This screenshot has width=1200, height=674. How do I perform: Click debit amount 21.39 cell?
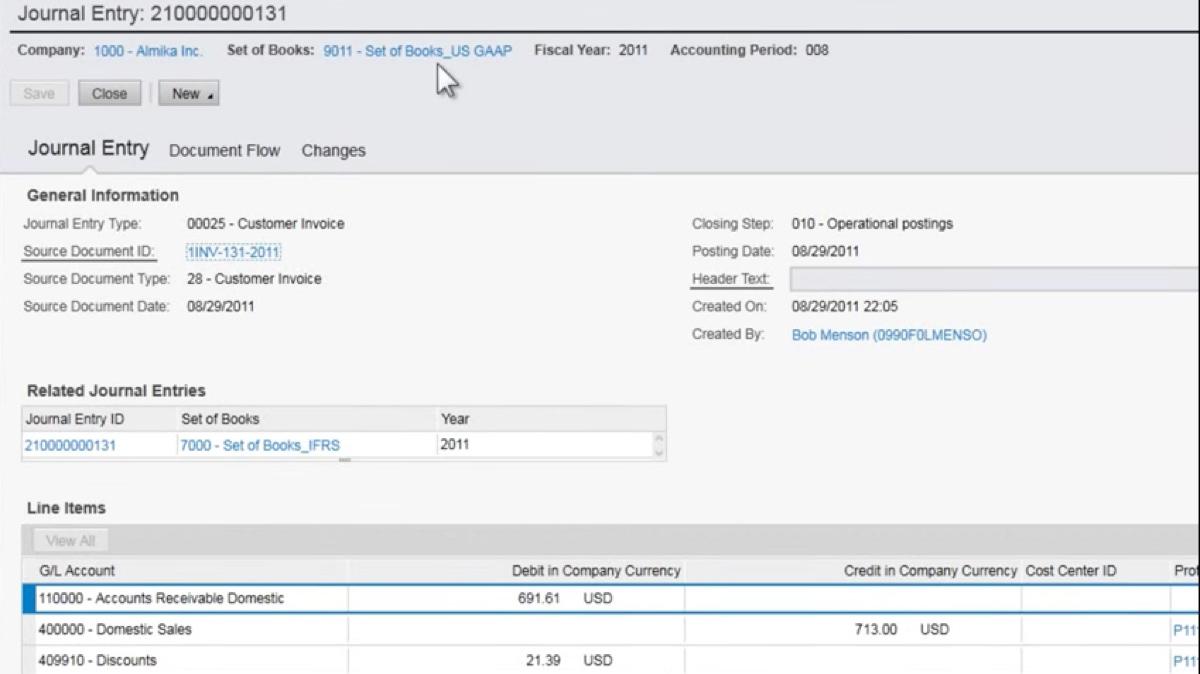[x=516, y=660]
